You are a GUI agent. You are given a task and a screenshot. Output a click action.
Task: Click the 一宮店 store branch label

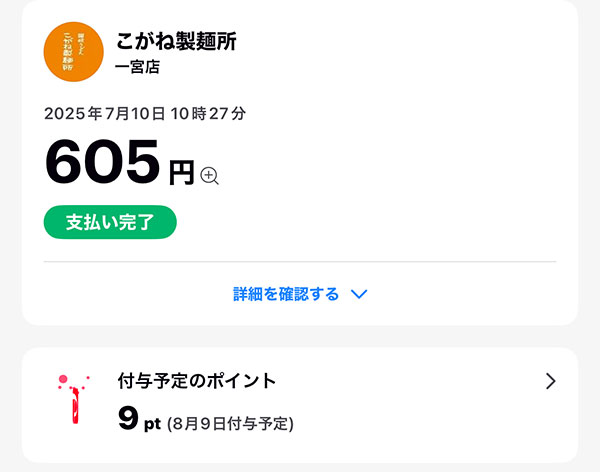point(137,67)
